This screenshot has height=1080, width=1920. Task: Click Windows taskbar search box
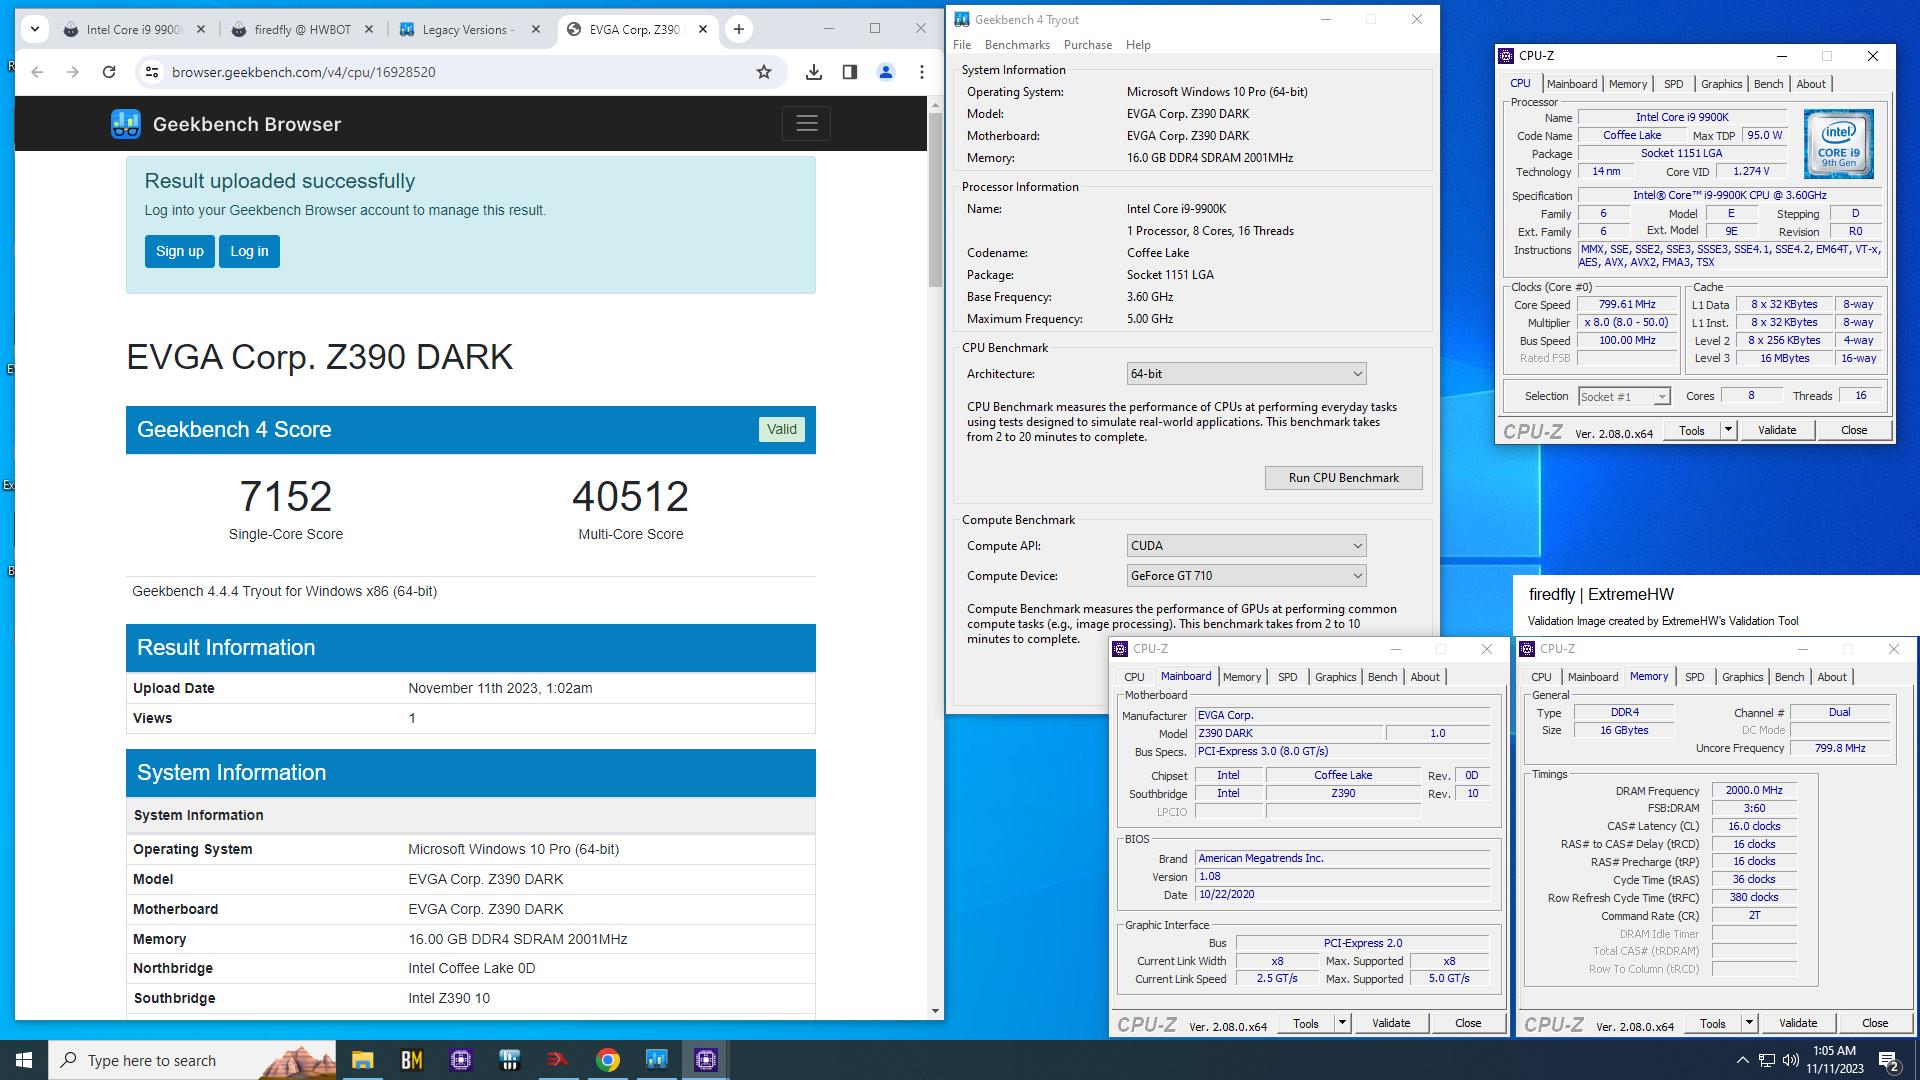(193, 1060)
